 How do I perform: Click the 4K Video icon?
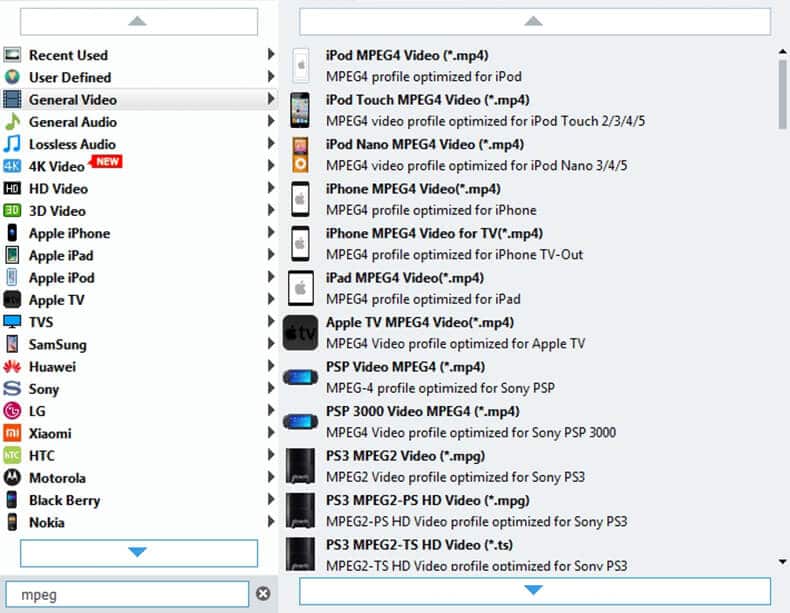click(x=12, y=166)
